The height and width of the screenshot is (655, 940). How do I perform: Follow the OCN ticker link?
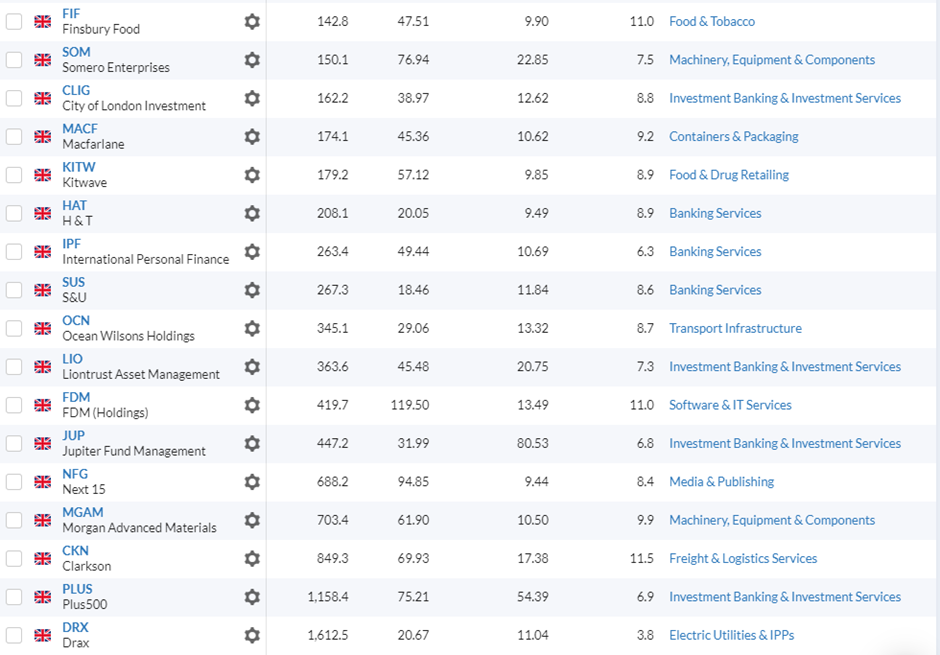tap(76, 321)
